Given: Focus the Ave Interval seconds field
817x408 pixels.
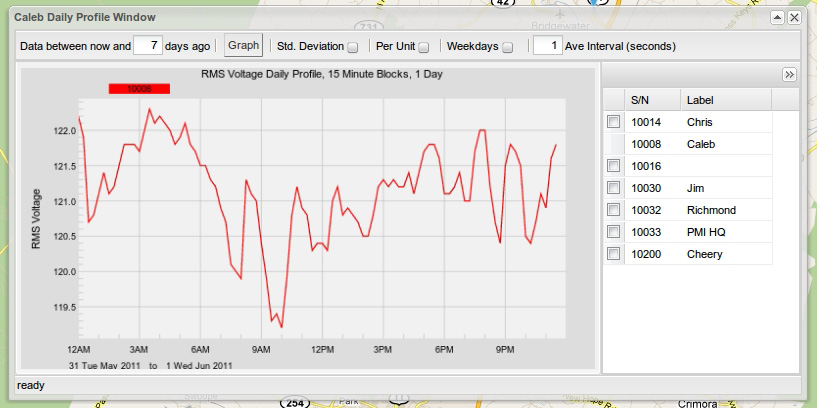Looking at the screenshot, I should [x=546, y=46].
